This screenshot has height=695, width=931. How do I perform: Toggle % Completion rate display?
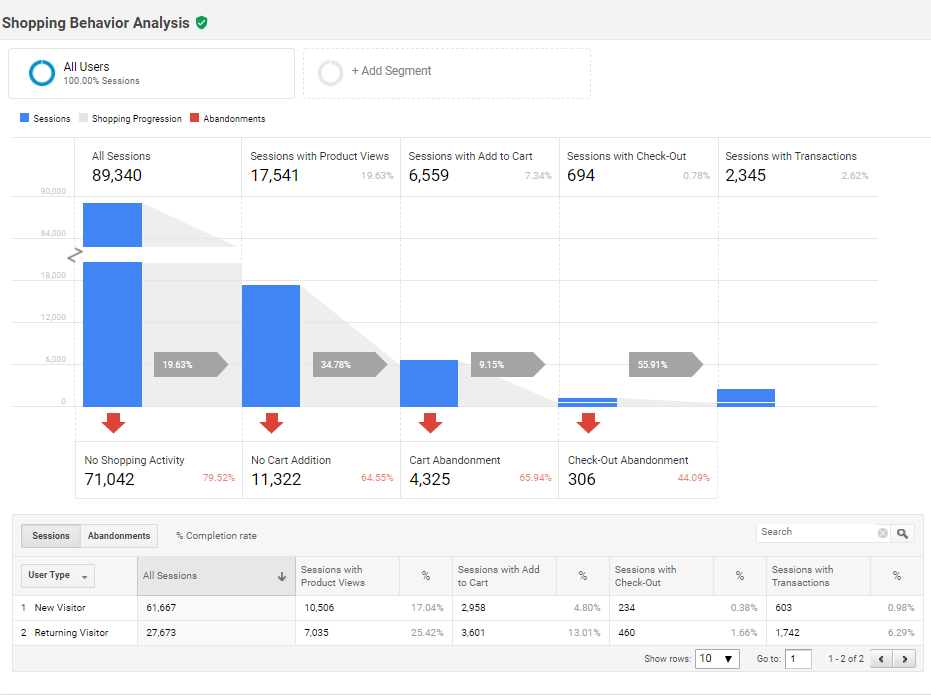(x=216, y=536)
